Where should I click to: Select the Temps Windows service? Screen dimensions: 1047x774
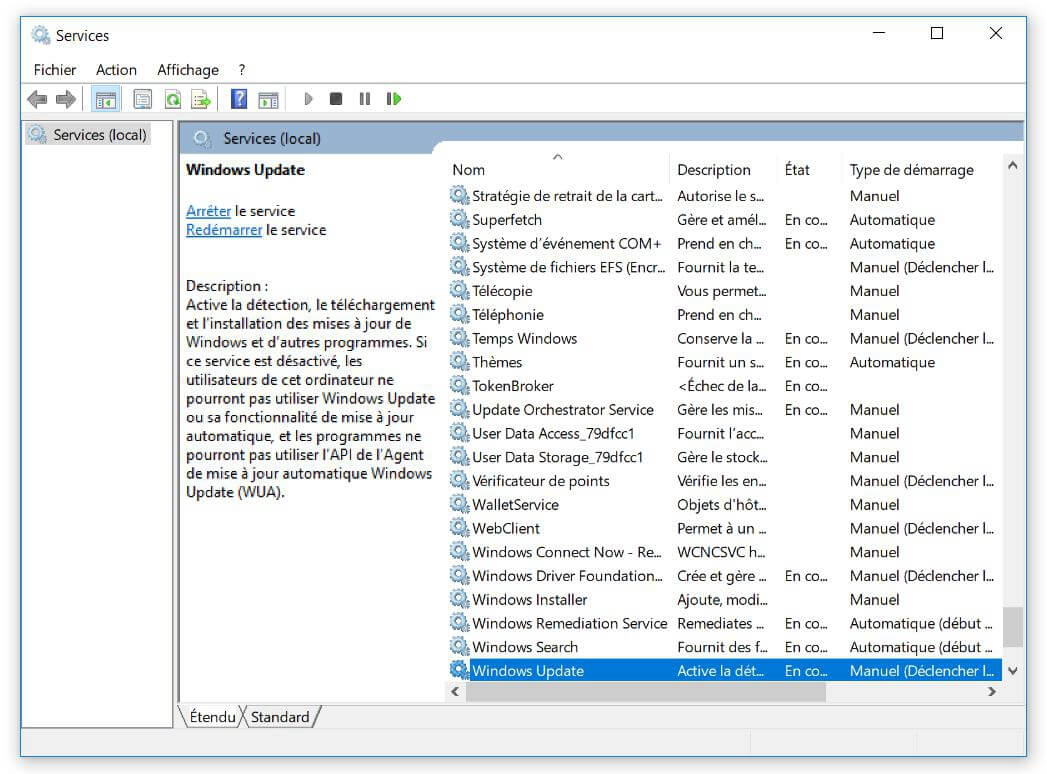[x=724, y=338]
